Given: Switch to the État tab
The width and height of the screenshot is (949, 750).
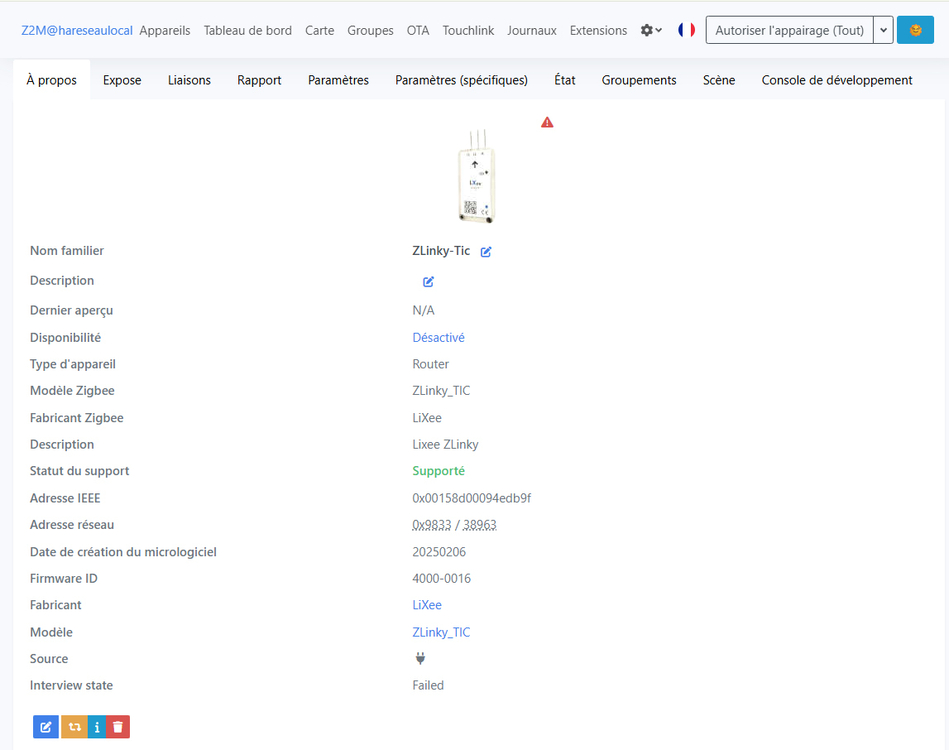Looking at the screenshot, I should click(x=565, y=80).
